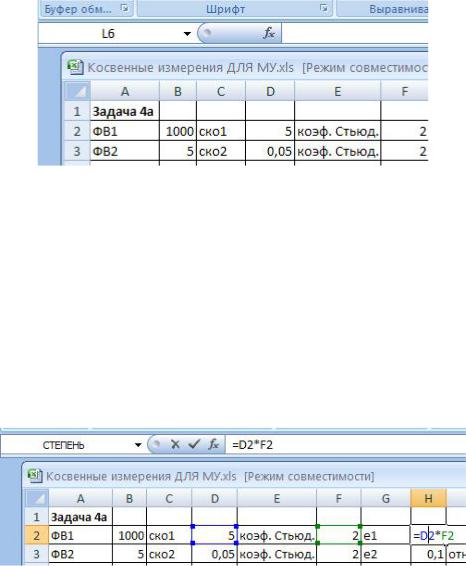Click blue-outlined cell D2 in the lower sheet
This screenshot has width=466, height=566.
coord(214,535)
